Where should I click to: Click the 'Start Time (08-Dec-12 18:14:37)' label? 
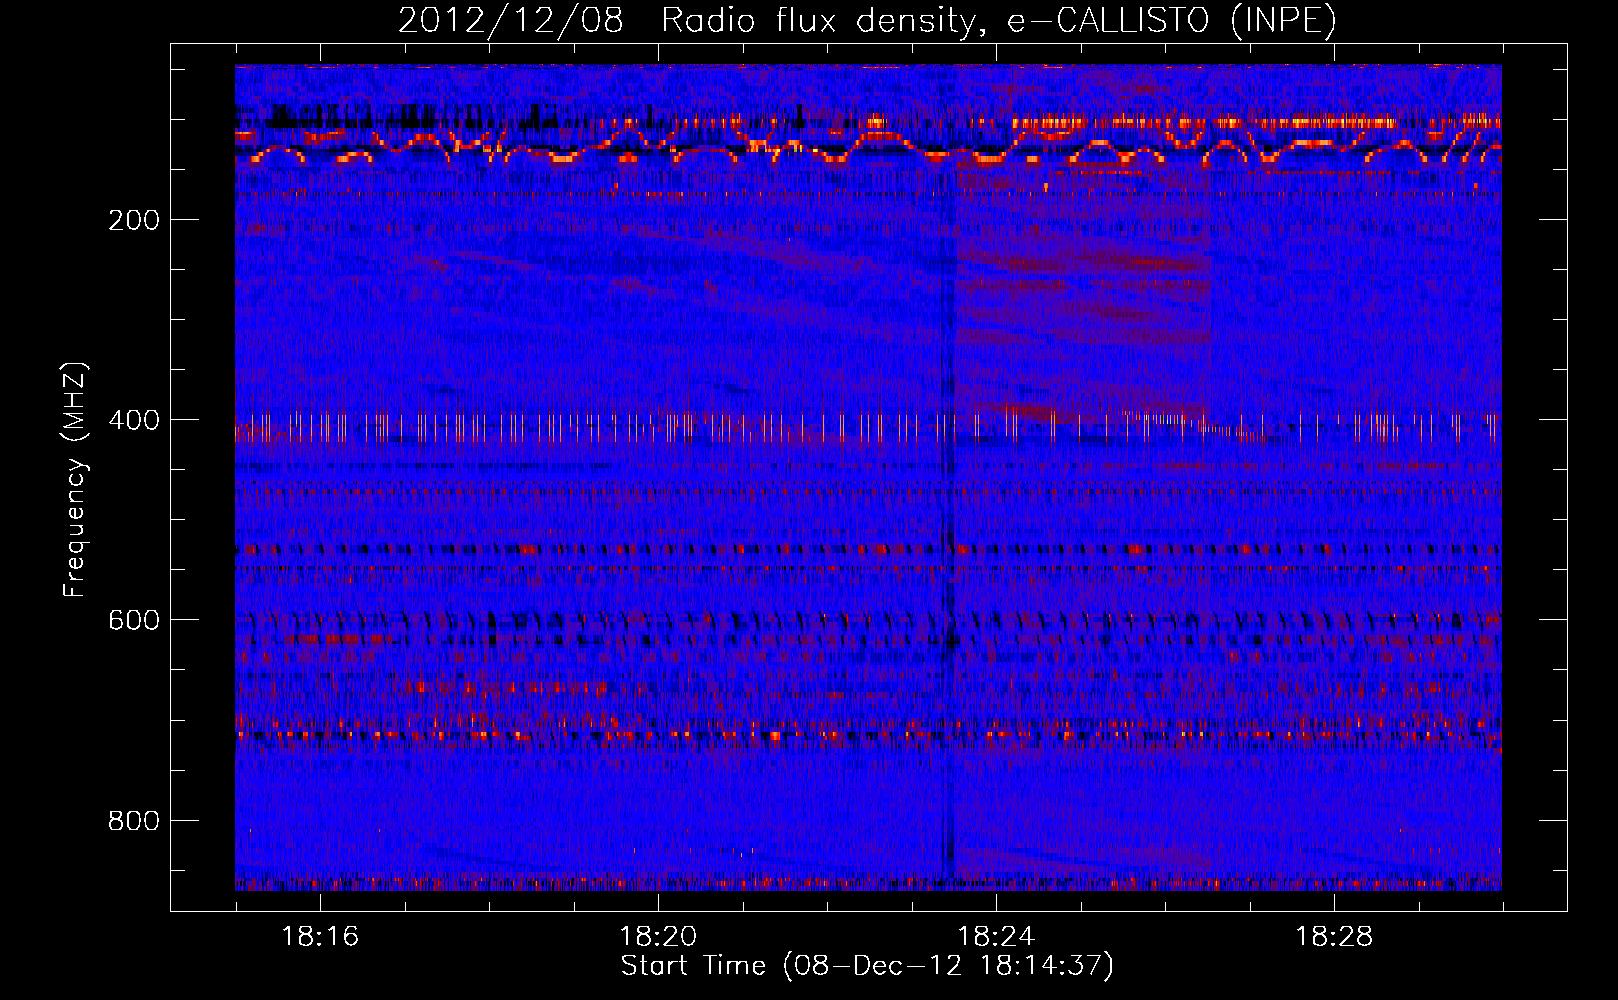[x=867, y=966]
